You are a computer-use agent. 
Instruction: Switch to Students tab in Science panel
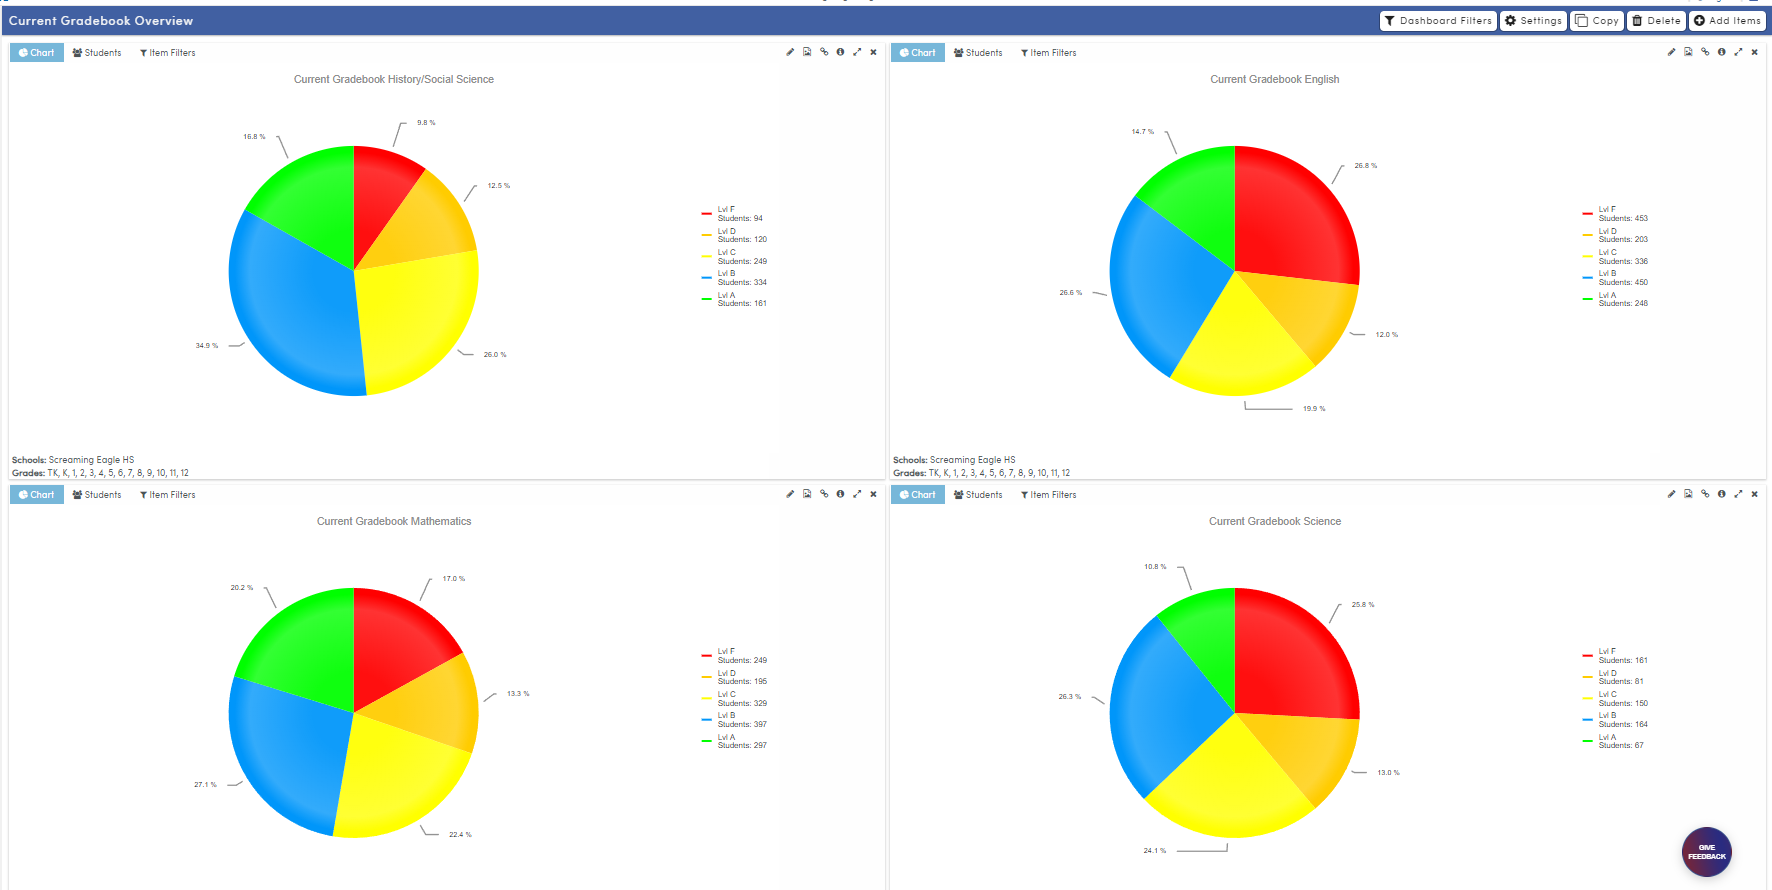pos(977,495)
